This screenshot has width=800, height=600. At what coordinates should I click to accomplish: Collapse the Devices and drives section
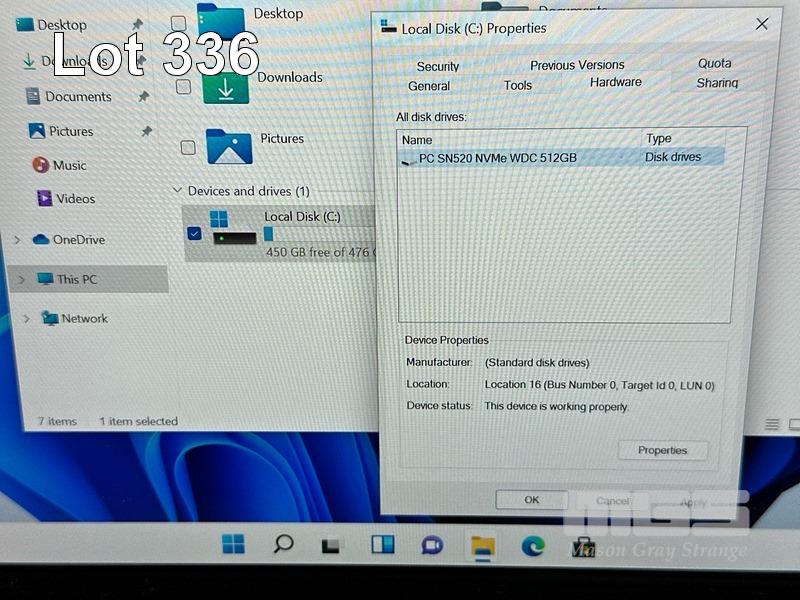tap(177, 191)
